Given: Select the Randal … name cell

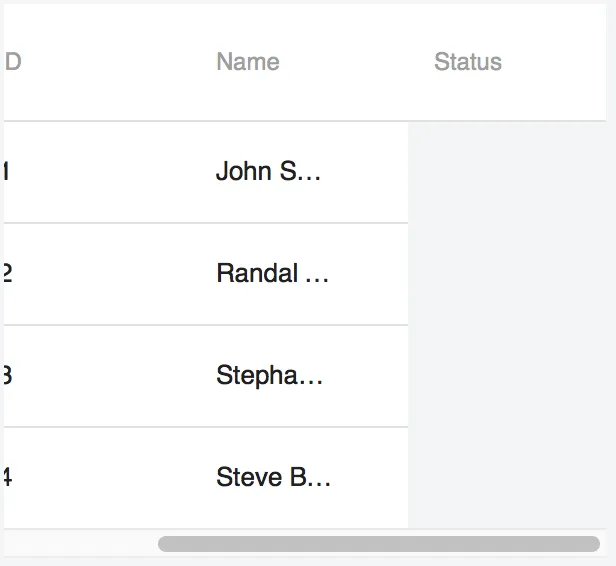Looking at the screenshot, I should click(272, 274).
